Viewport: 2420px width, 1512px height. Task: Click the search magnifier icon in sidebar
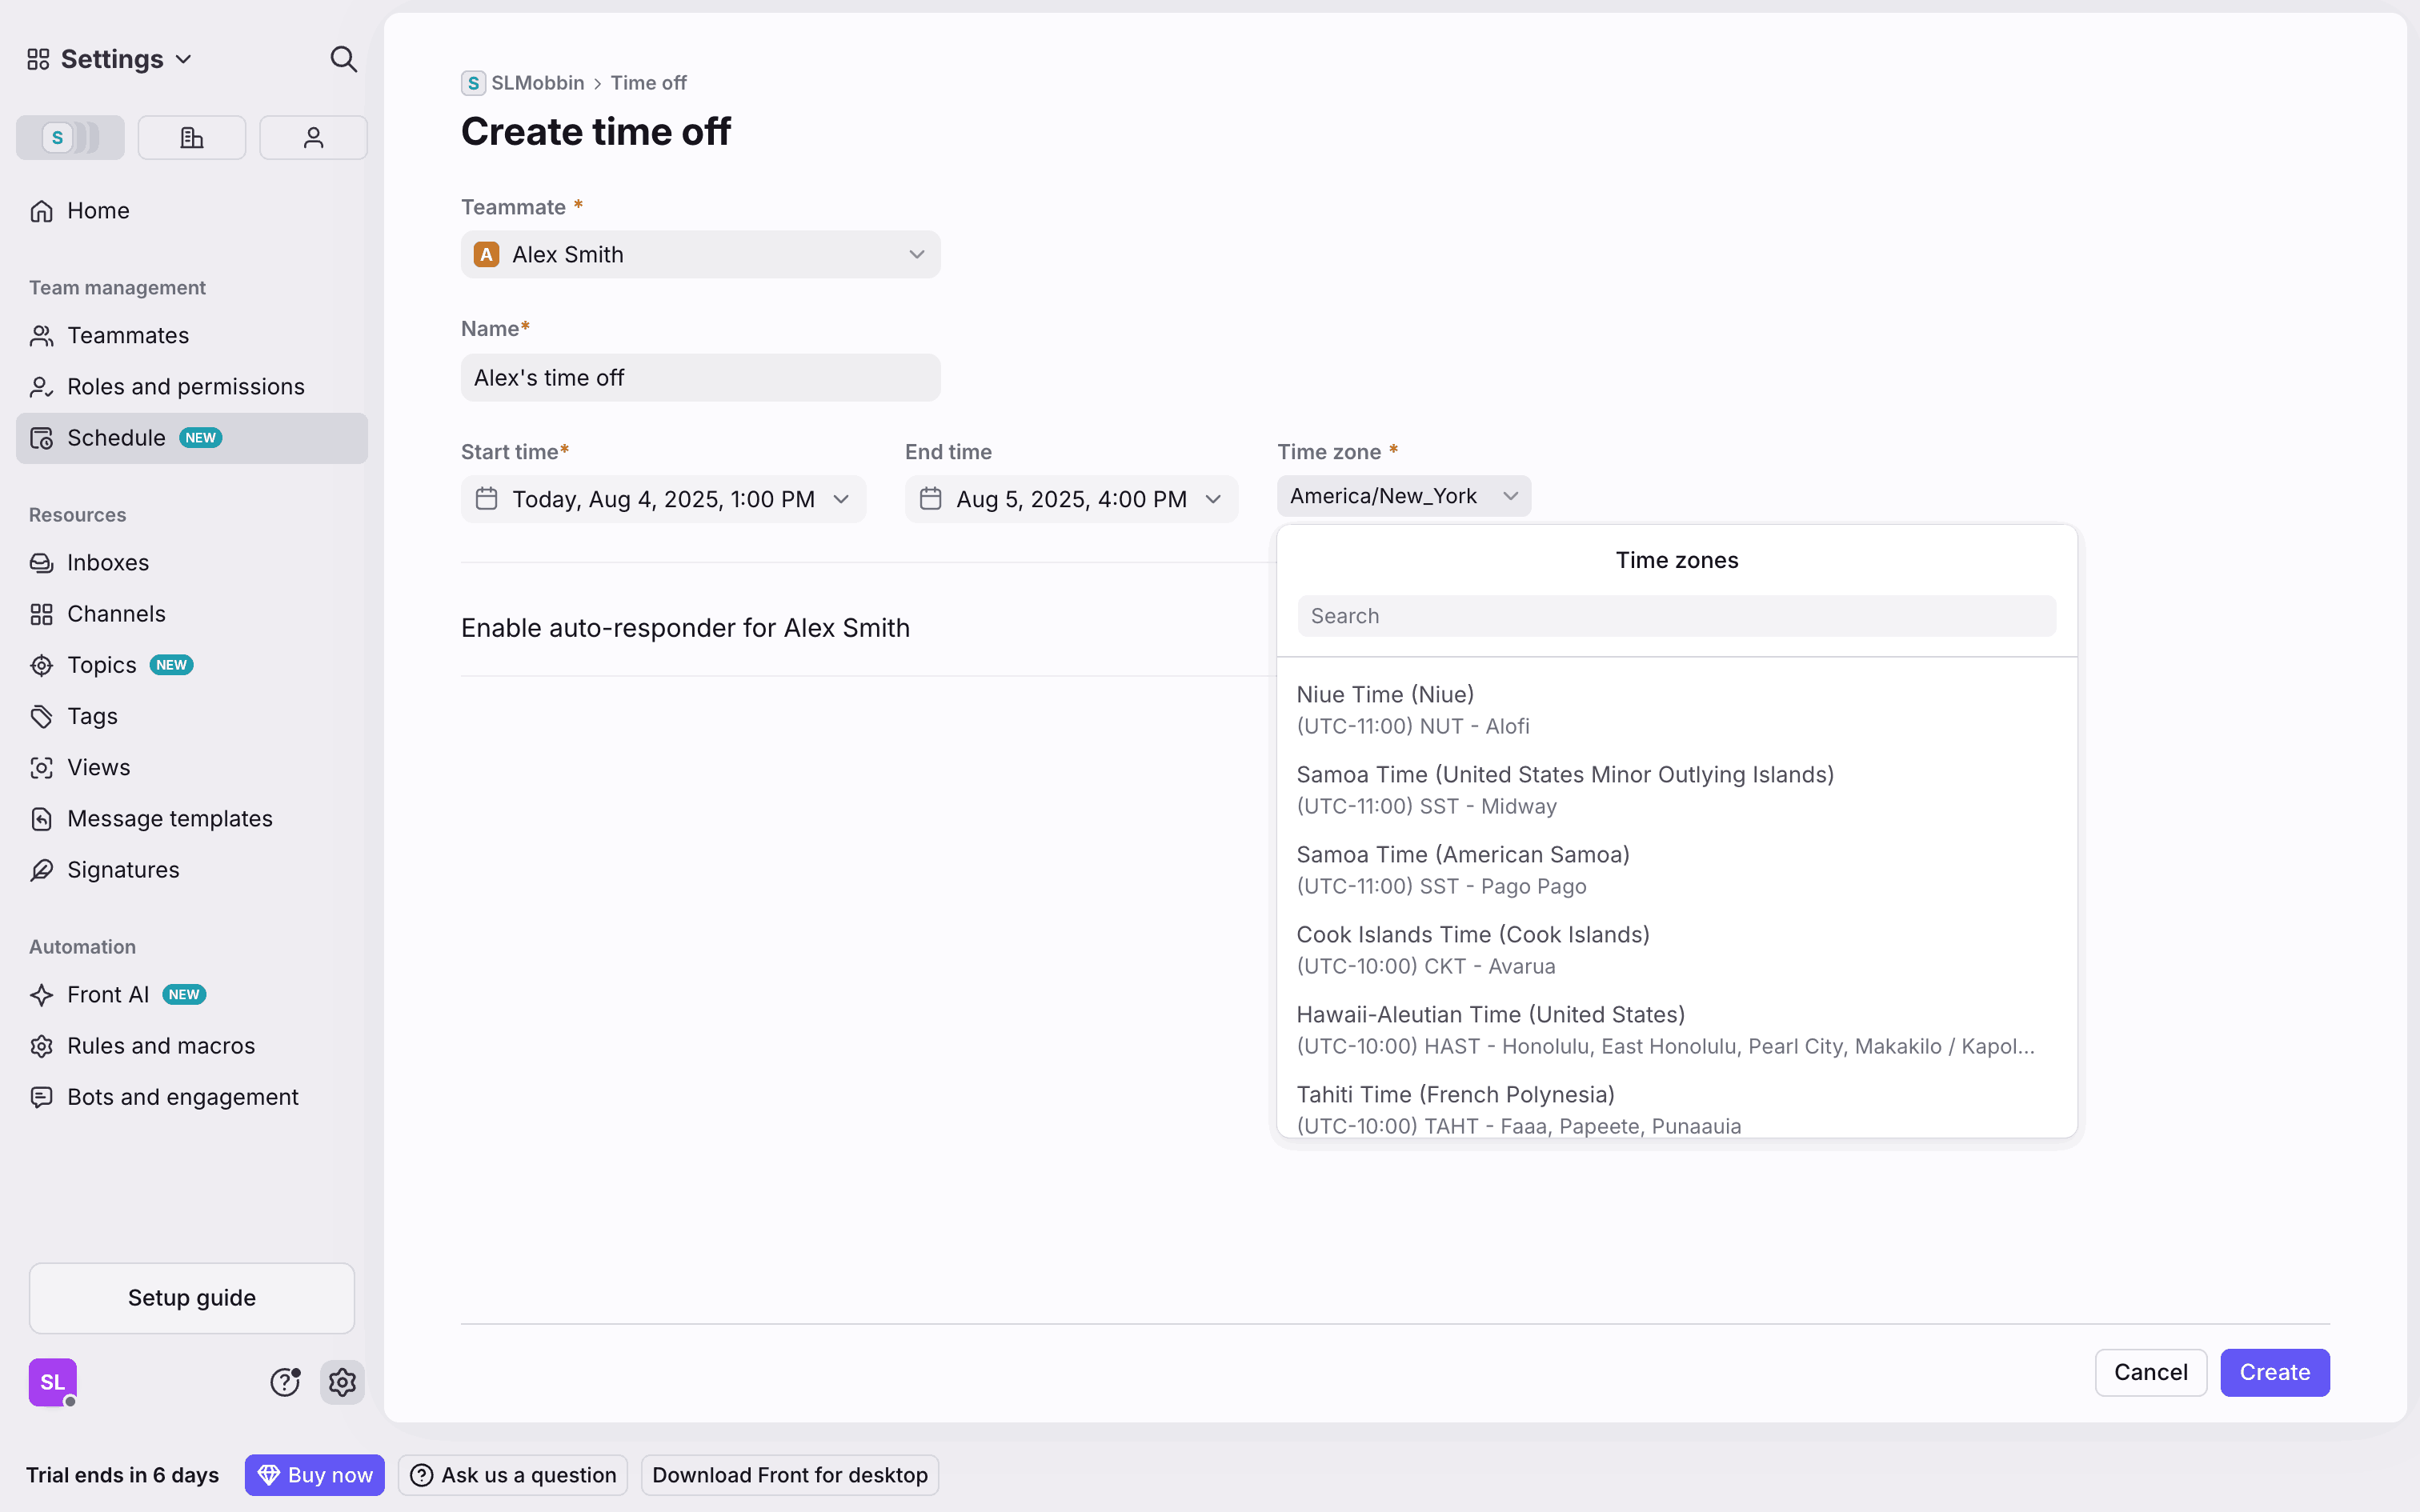click(343, 59)
